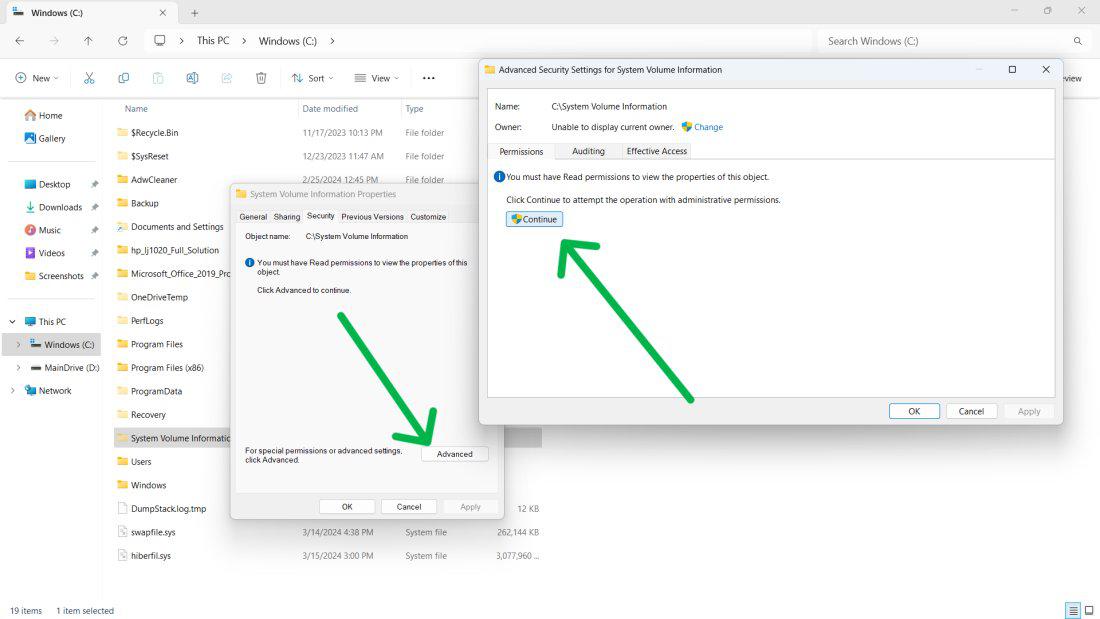Add a new tab with plus icon

pos(194,13)
